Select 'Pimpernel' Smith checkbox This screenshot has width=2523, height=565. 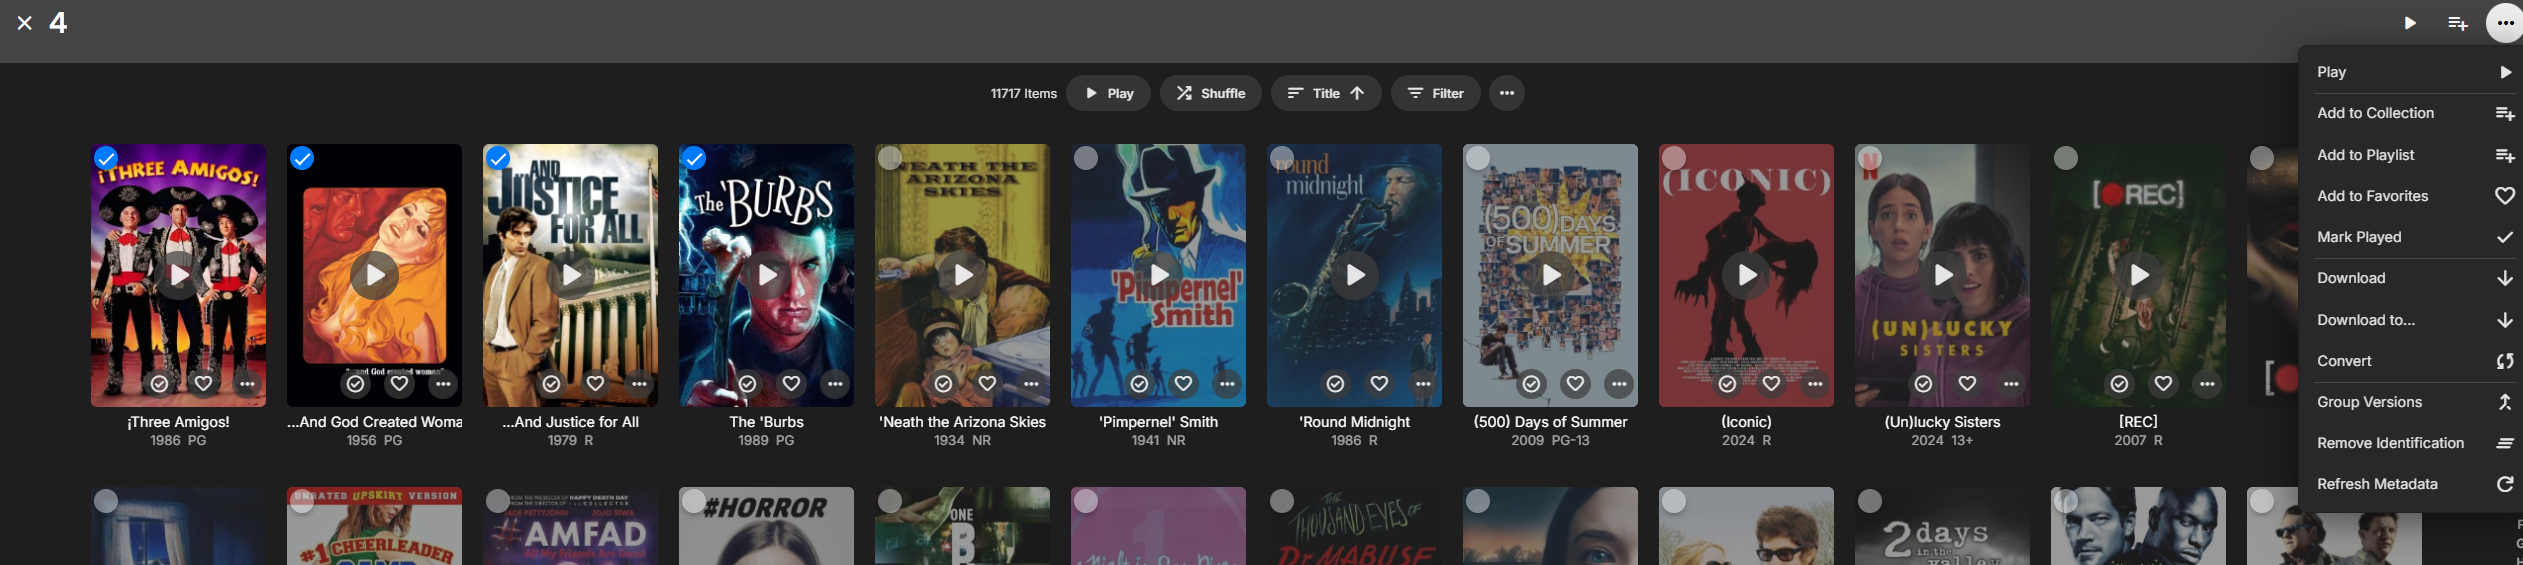(x=1086, y=158)
